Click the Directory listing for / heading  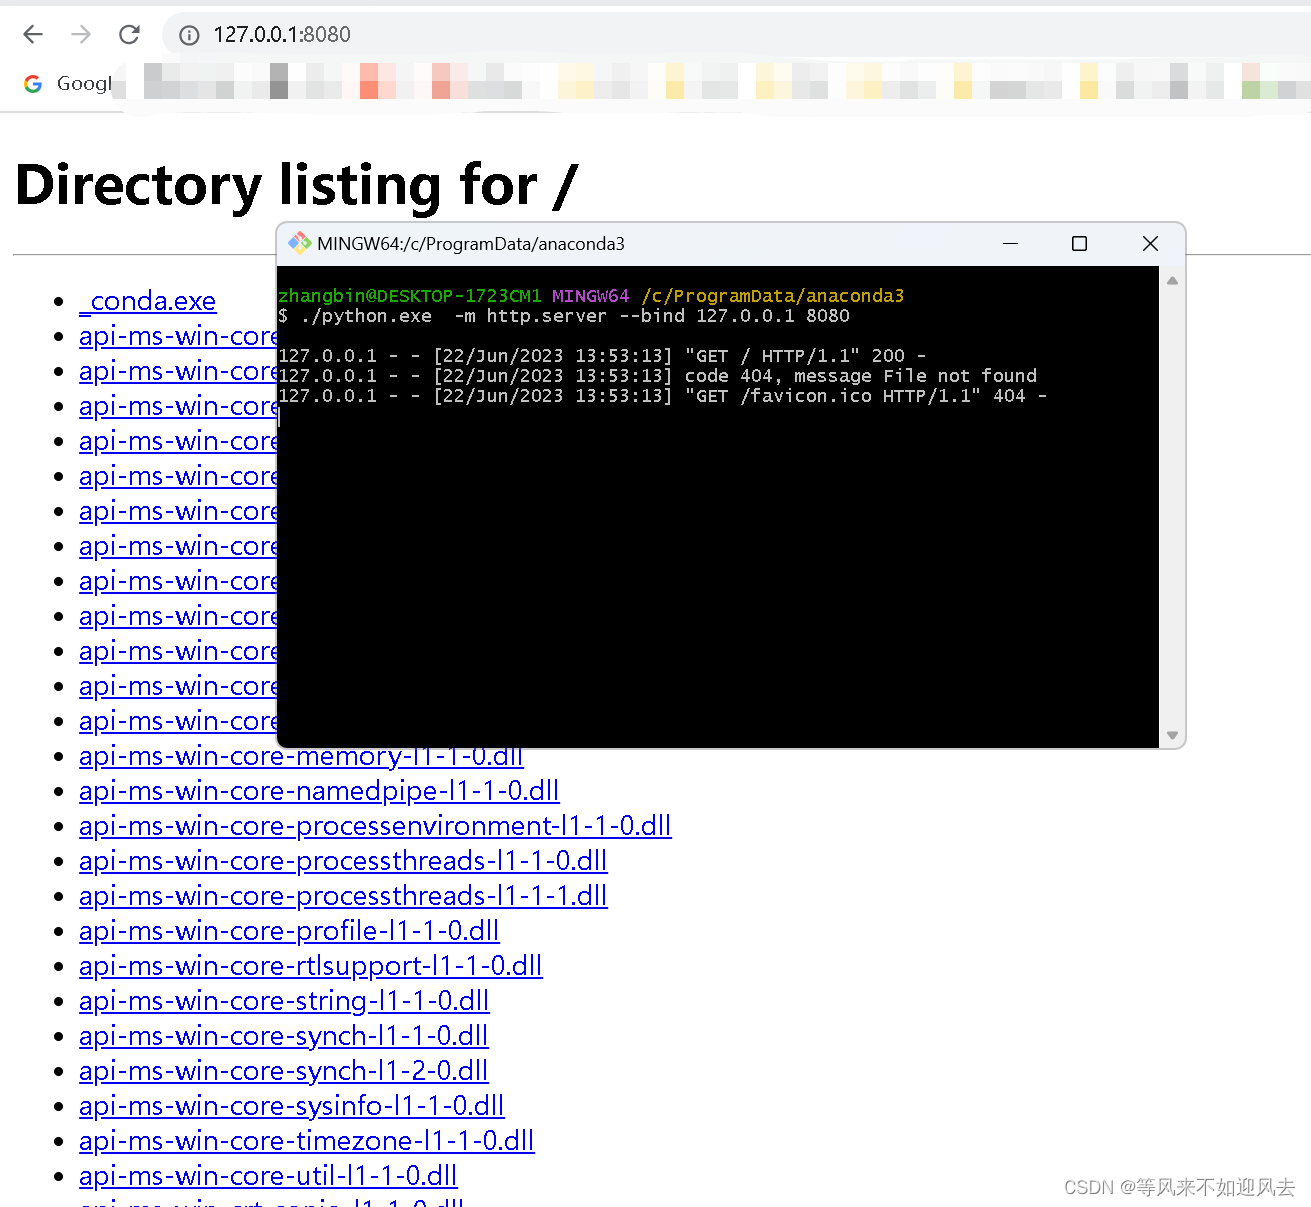coord(297,186)
